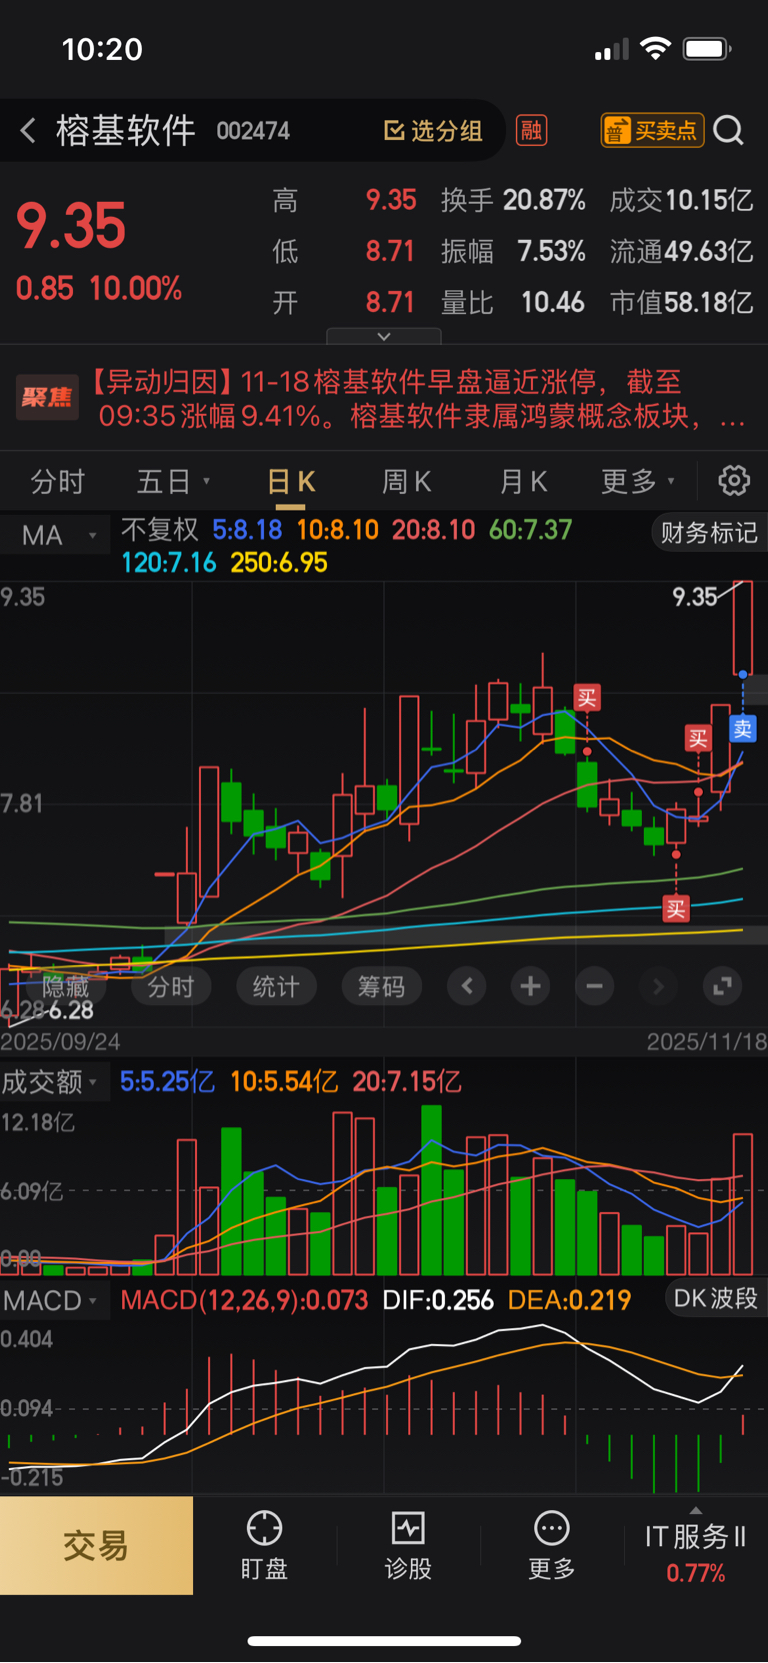Screen dimensions: 768x1663
Task: Shift chart left with the back chevron
Action: pyautogui.click(x=467, y=987)
